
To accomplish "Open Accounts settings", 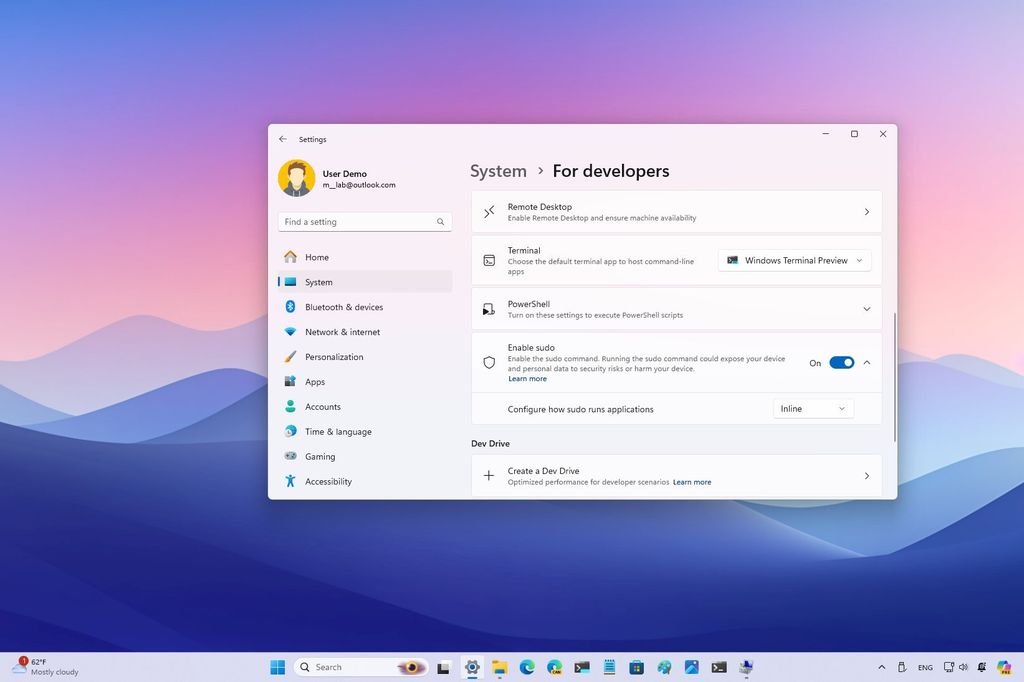I will point(324,407).
